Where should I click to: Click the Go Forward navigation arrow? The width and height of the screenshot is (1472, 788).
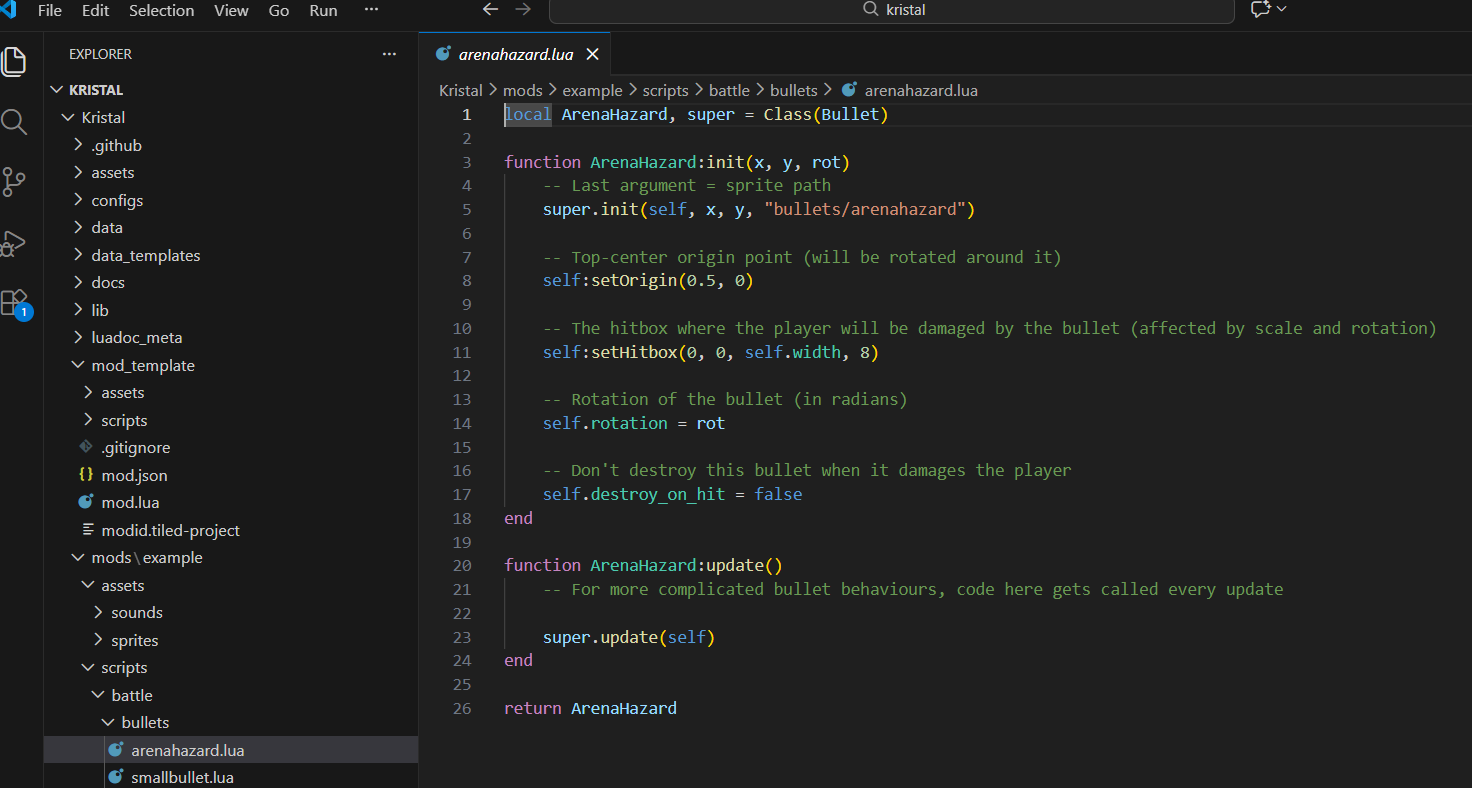523,10
